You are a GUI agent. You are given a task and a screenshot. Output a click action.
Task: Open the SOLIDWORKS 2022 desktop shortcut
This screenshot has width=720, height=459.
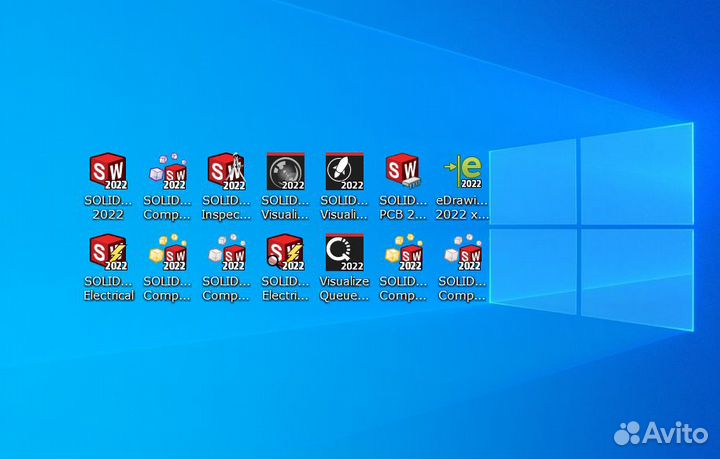pos(108,172)
